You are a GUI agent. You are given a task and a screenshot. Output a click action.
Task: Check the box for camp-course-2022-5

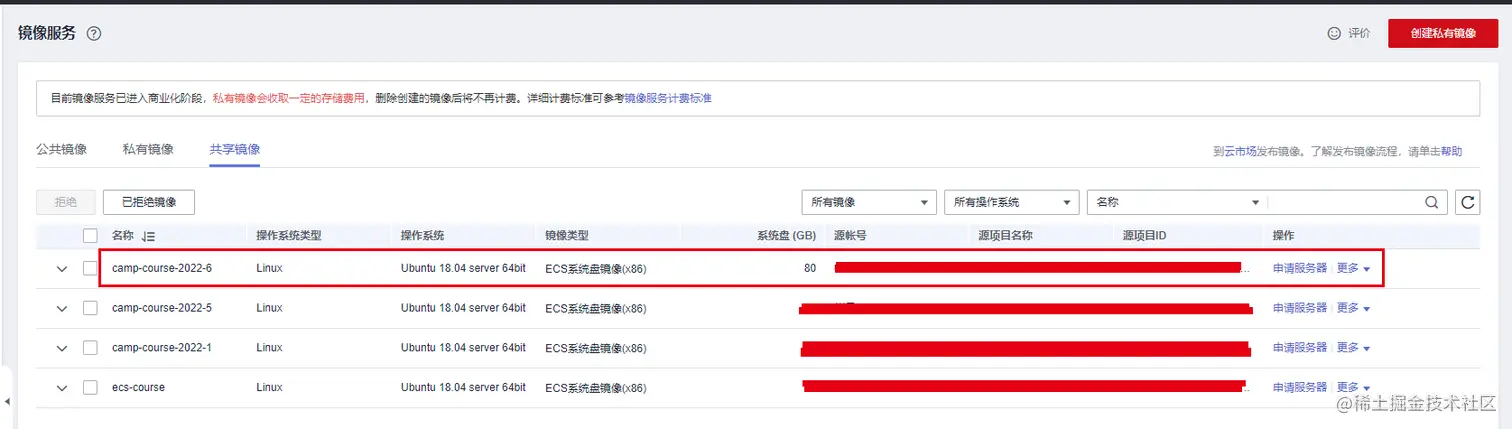(91, 308)
